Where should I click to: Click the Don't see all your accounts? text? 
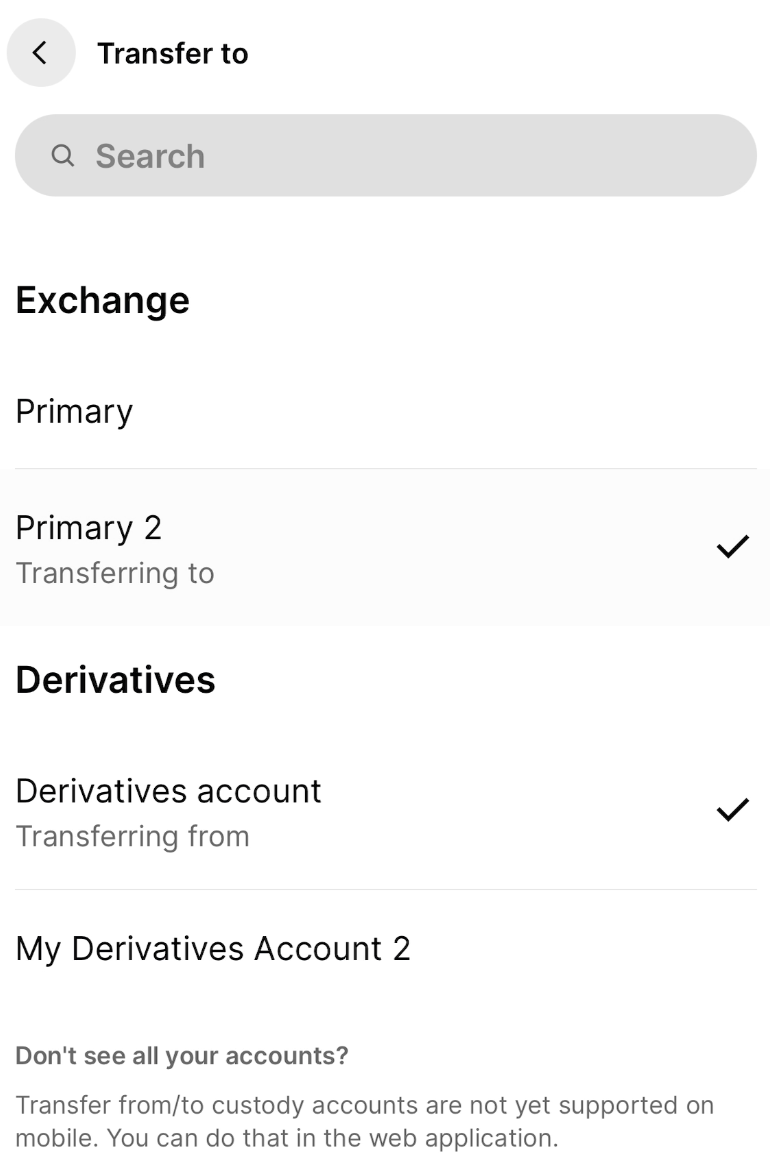pos(182,1056)
